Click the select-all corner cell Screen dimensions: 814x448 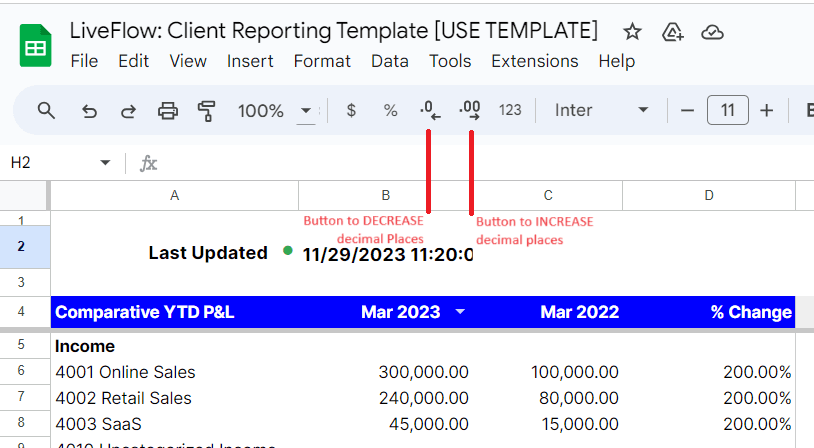coord(24,195)
